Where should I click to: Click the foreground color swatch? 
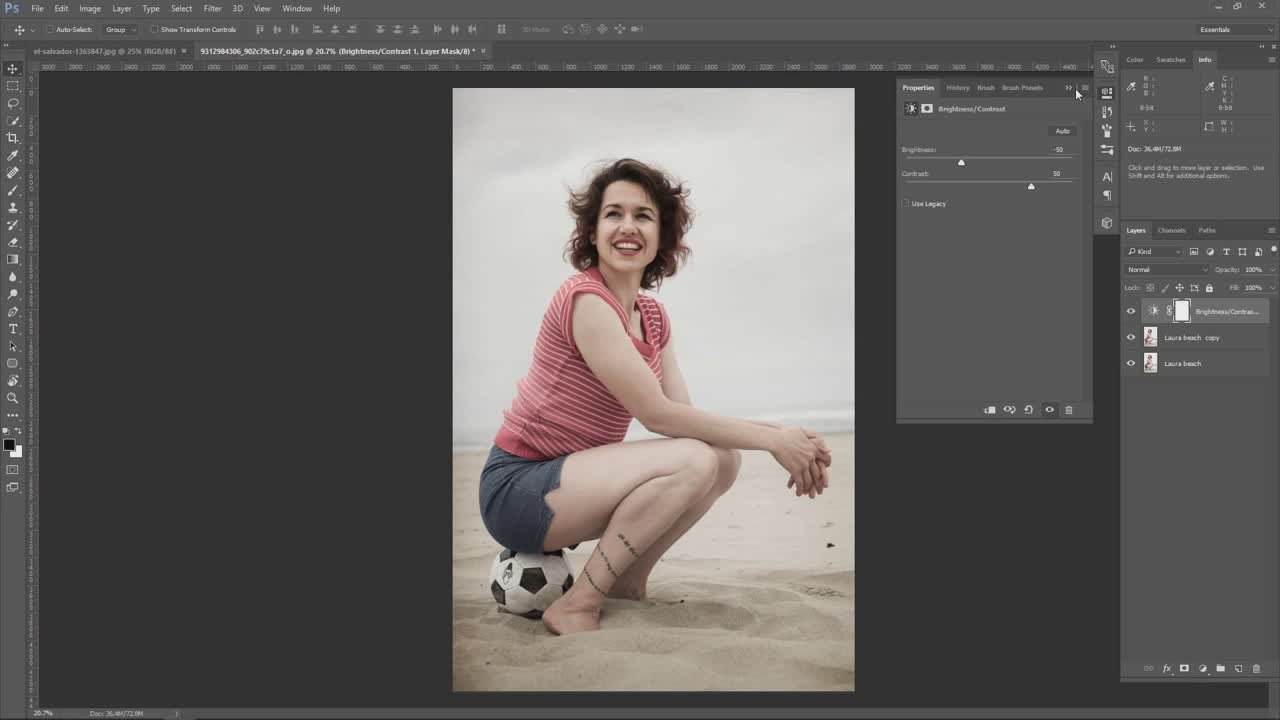[x=9, y=445]
